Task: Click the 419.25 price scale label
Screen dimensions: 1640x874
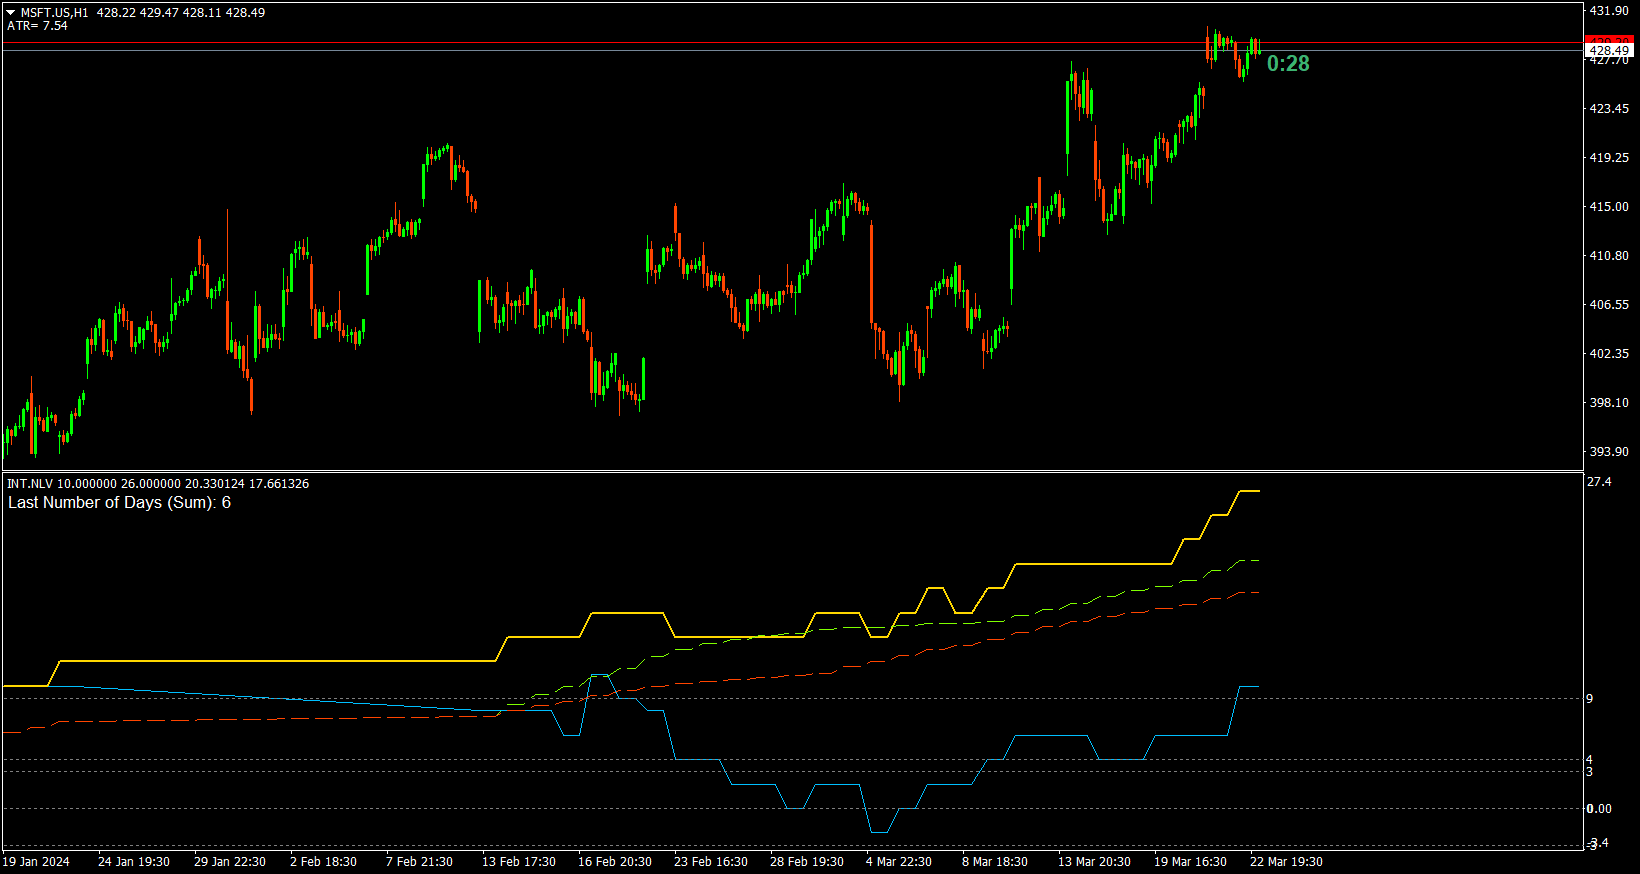Action: point(1609,158)
